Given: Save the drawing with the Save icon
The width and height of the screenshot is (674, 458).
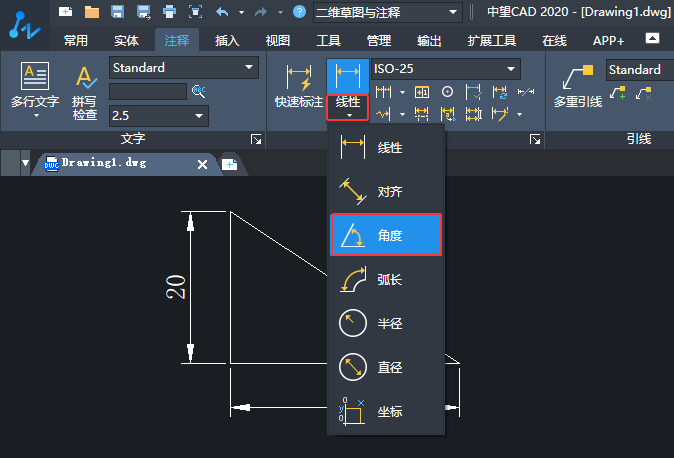Looking at the screenshot, I should (x=117, y=12).
